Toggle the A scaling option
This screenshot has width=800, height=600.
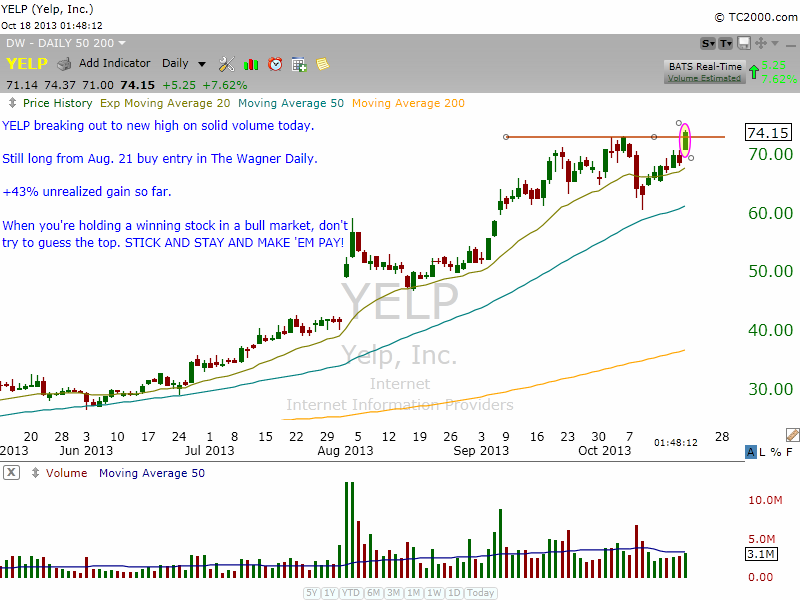pos(751,452)
